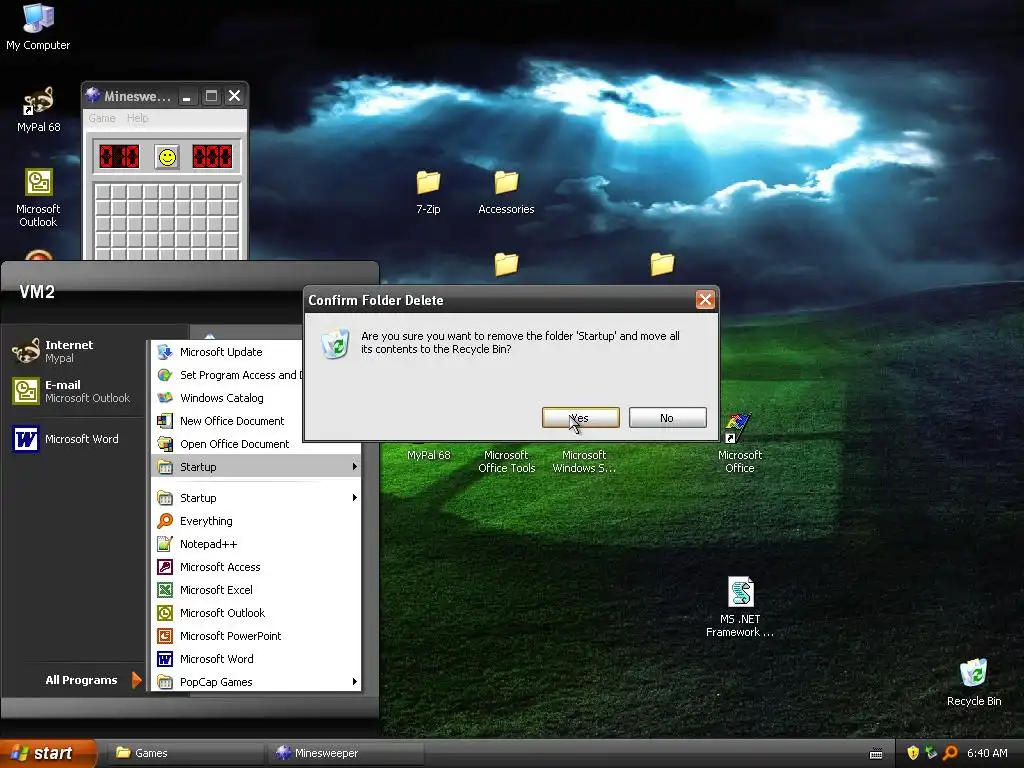The image size is (1024, 768).
Task: Launch Notepad++ from the programs list
Action: (x=256, y=544)
